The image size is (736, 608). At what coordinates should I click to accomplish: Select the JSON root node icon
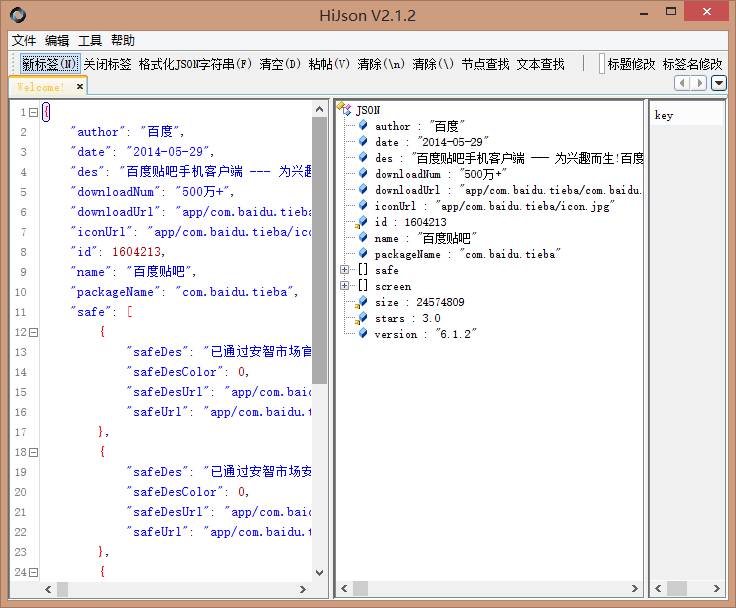pyautogui.click(x=344, y=109)
